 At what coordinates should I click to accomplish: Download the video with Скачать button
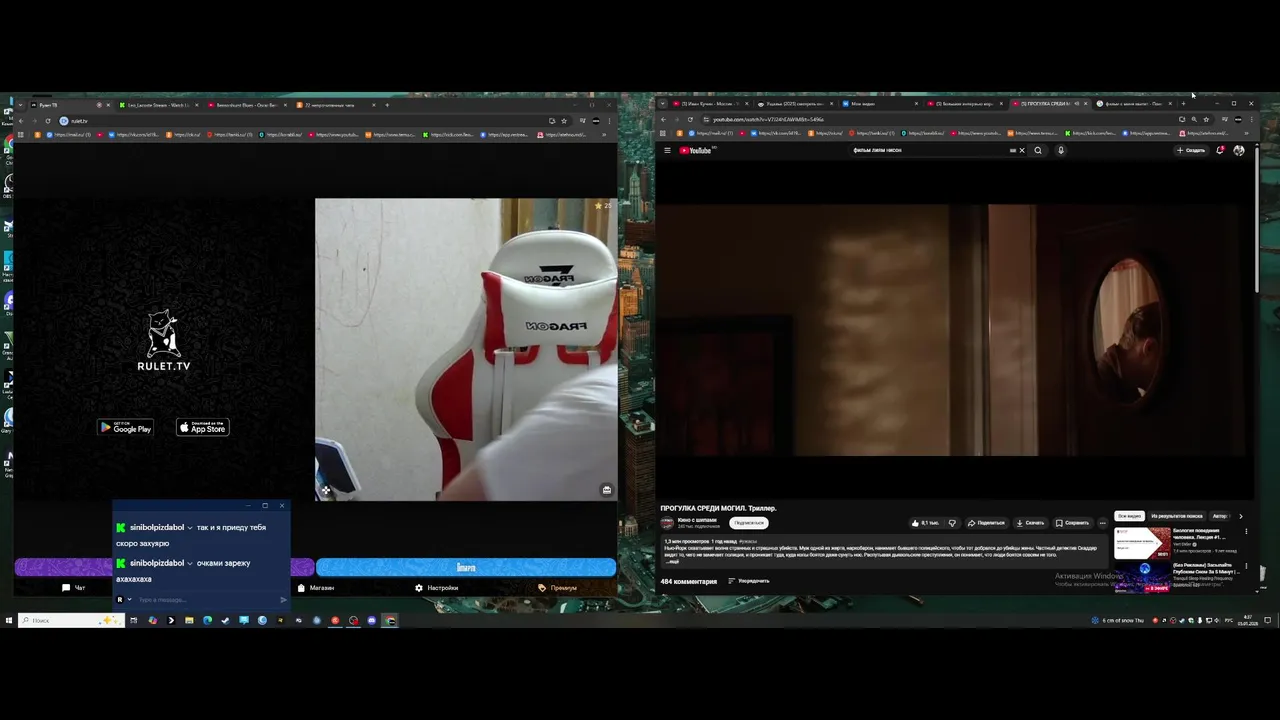(x=1030, y=522)
